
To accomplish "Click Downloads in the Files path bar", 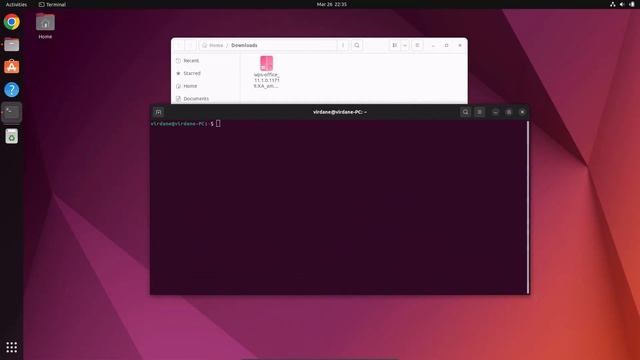I will pyautogui.click(x=244, y=45).
